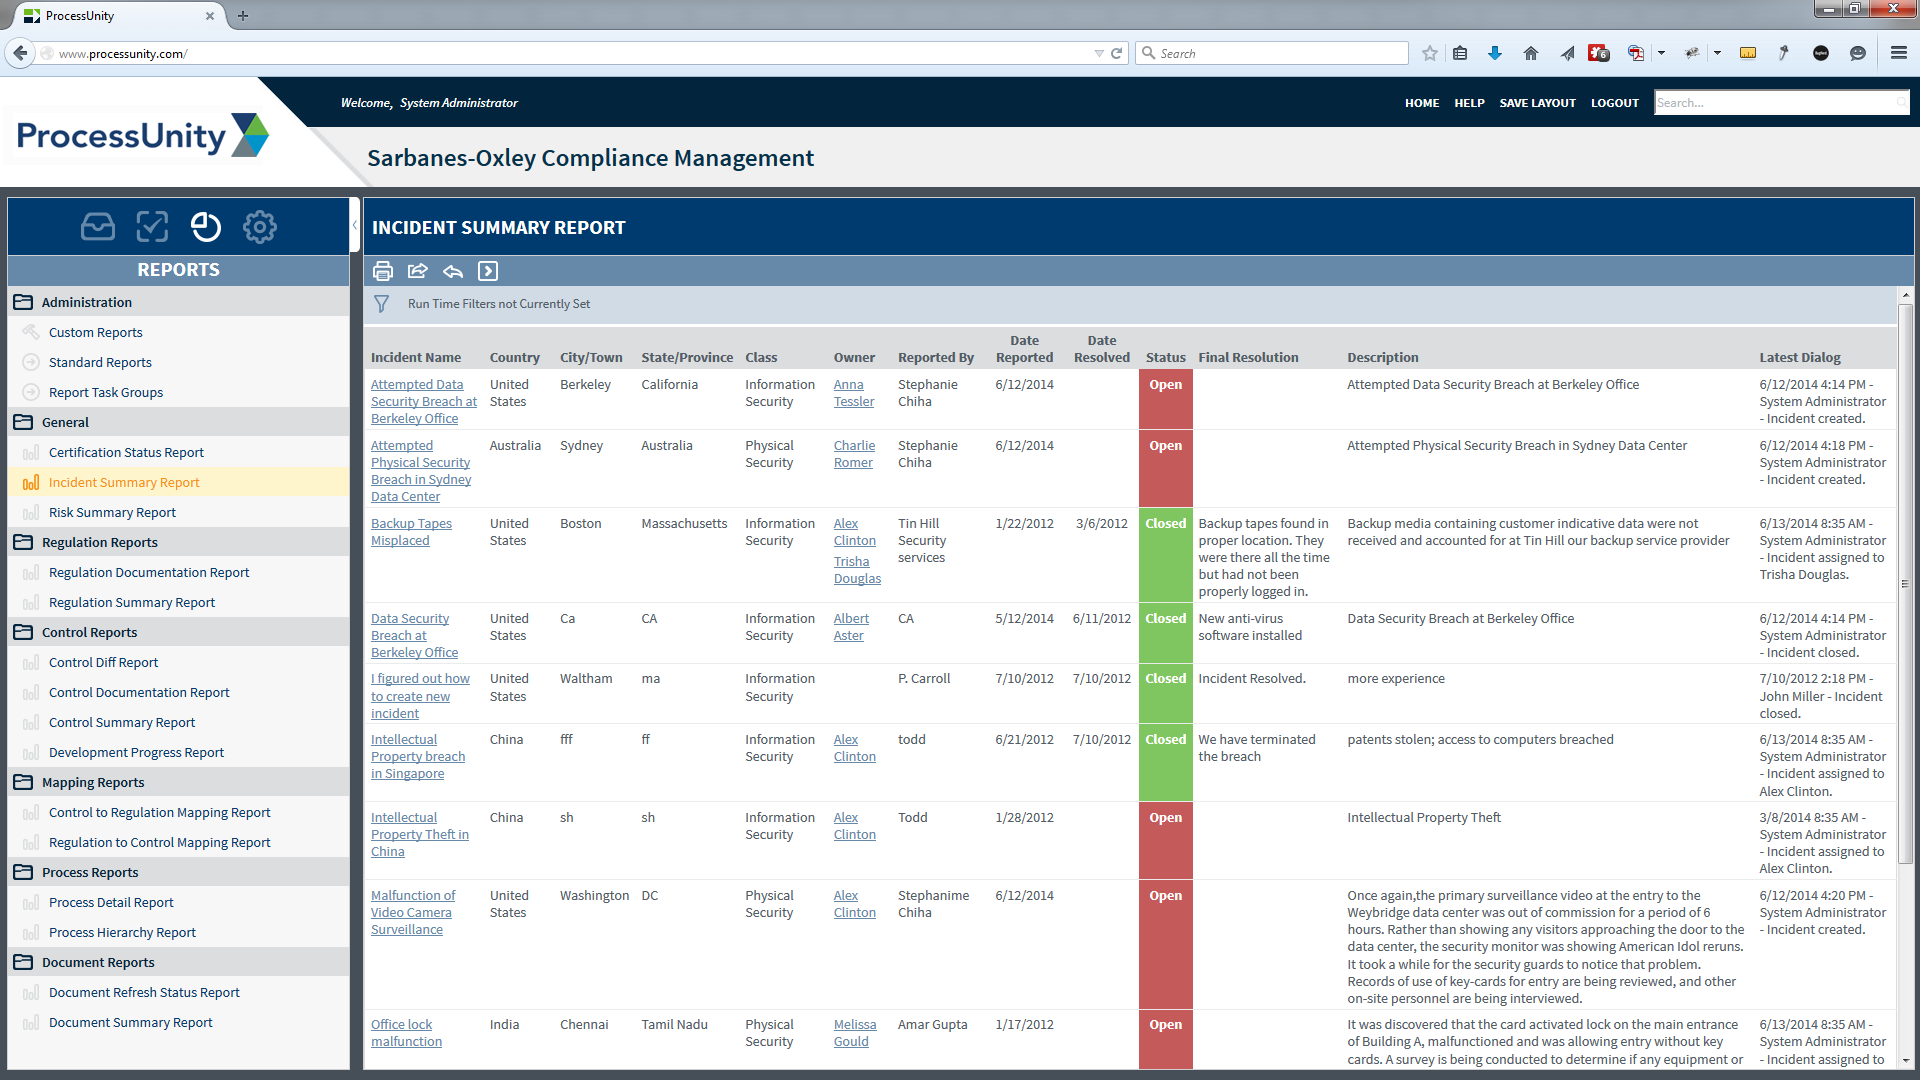Collapse the Administration reports folder

click(22, 301)
